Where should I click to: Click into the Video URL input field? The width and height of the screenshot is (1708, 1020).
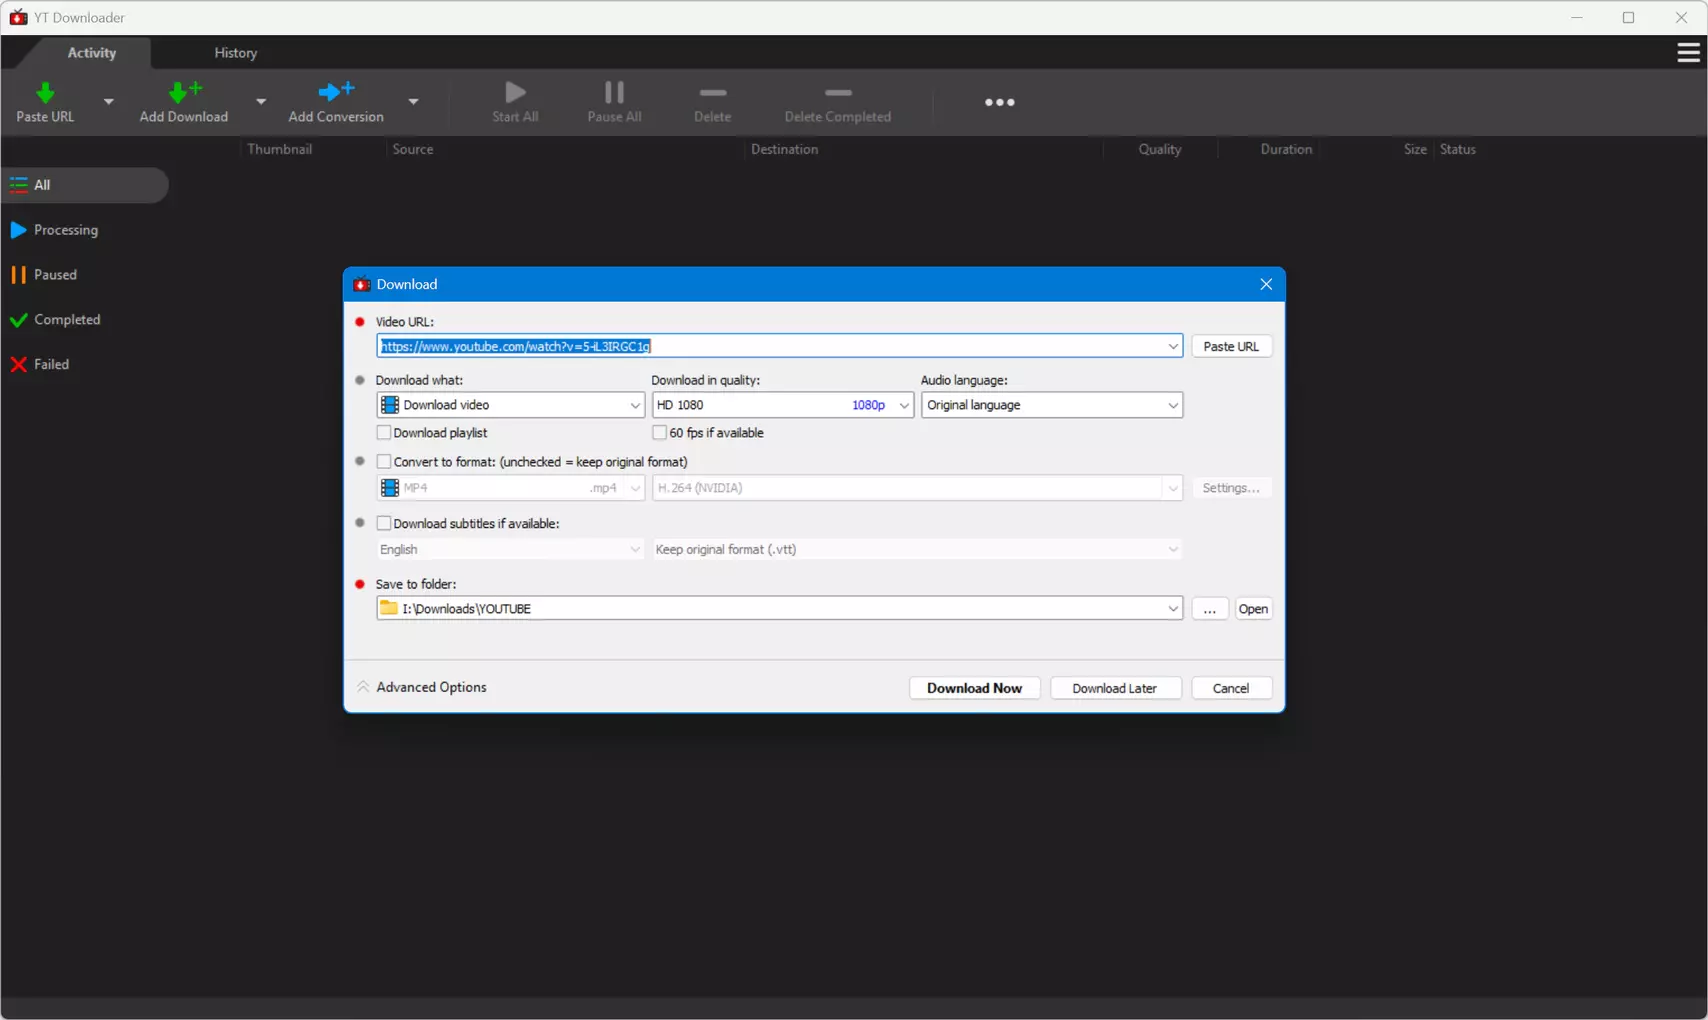point(771,346)
